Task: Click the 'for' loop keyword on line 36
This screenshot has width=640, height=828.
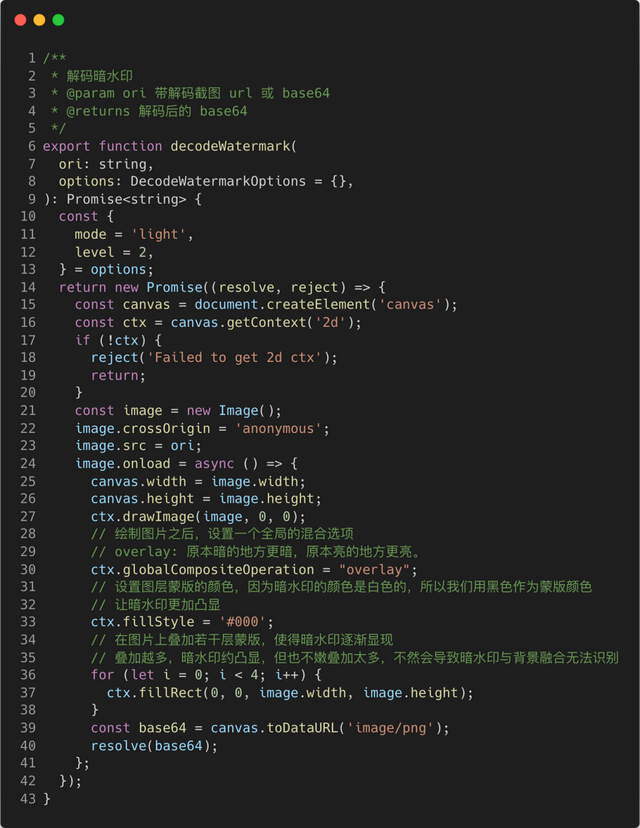Action: 102,675
